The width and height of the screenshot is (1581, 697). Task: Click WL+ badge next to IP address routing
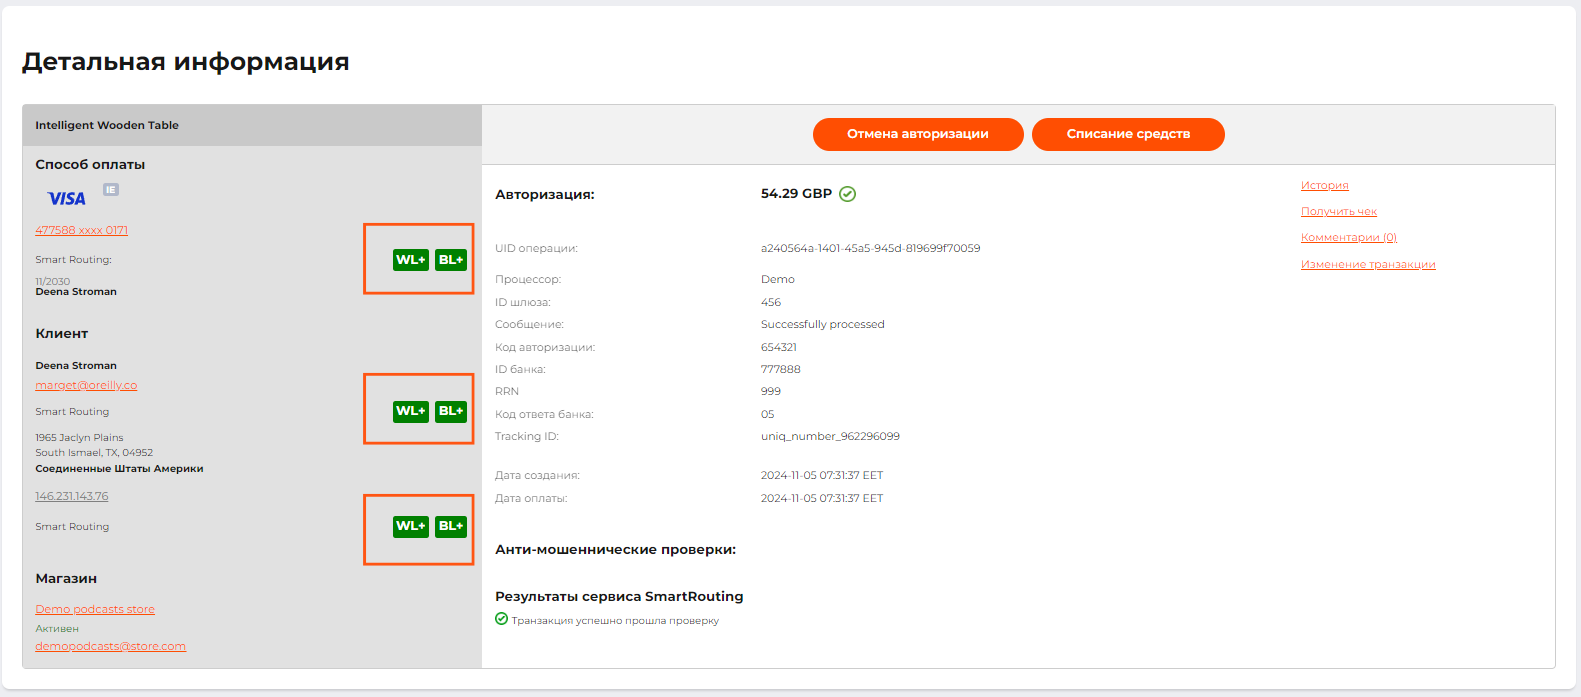(x=410, y=526)
